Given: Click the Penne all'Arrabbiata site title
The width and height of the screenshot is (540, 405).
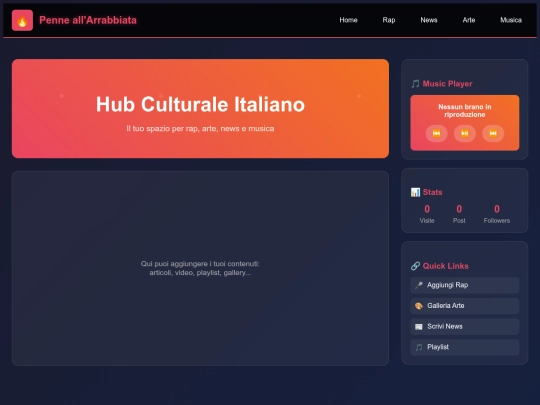Looking at the screenshot, I should pyautogui.click(x=88, y=20).
